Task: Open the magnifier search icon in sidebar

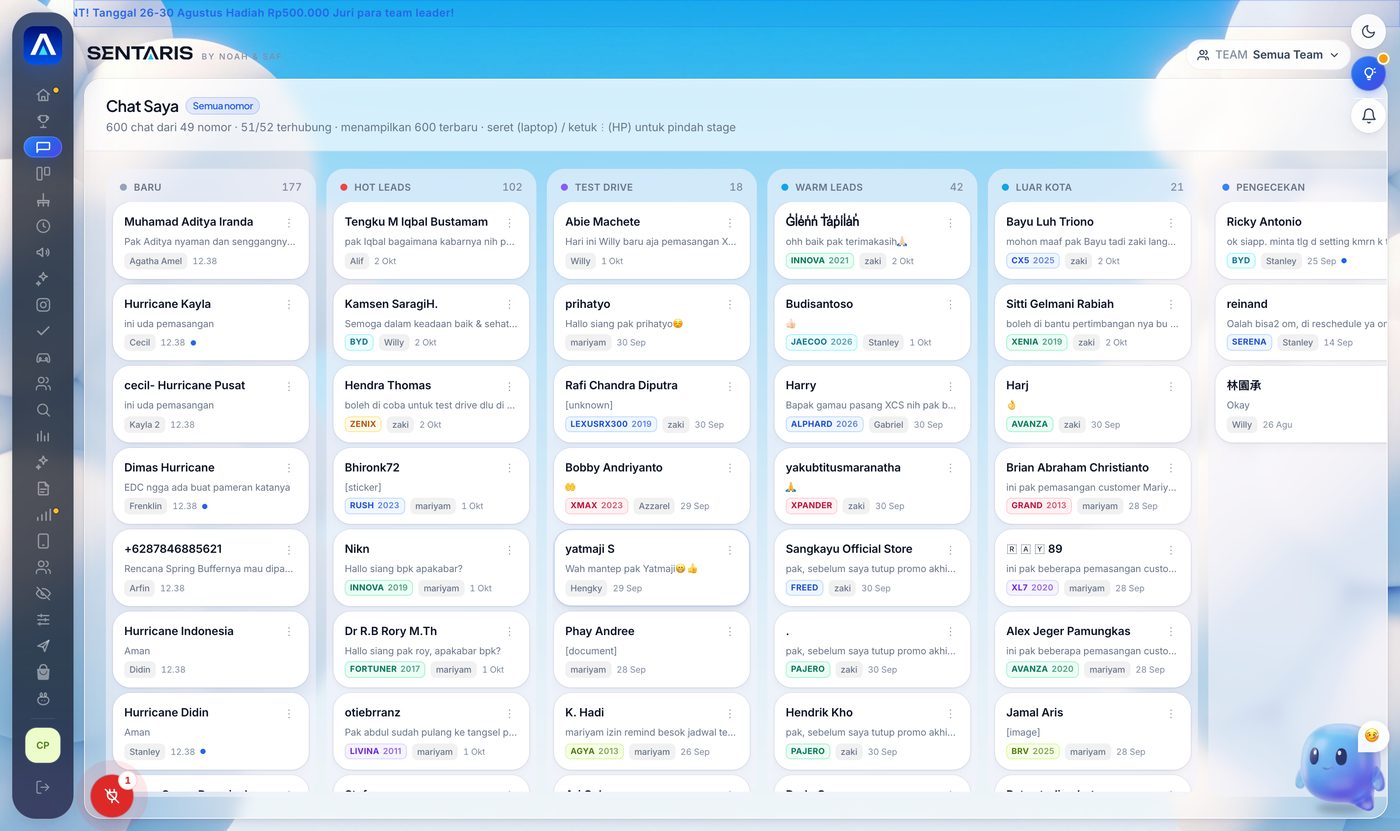Action: coord(43,410)
